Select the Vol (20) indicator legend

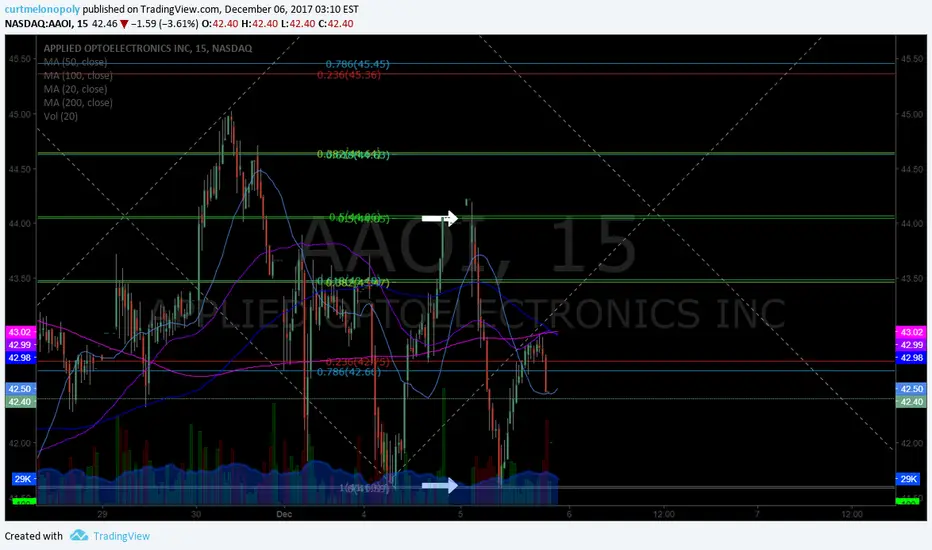[60, 116]
